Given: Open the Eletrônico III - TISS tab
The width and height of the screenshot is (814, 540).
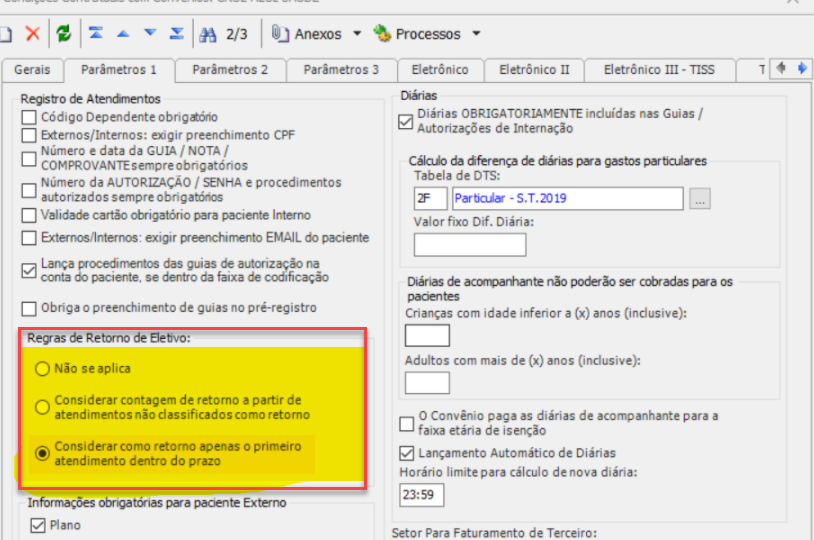Looking at the screenshot, I should coord(659,70).
